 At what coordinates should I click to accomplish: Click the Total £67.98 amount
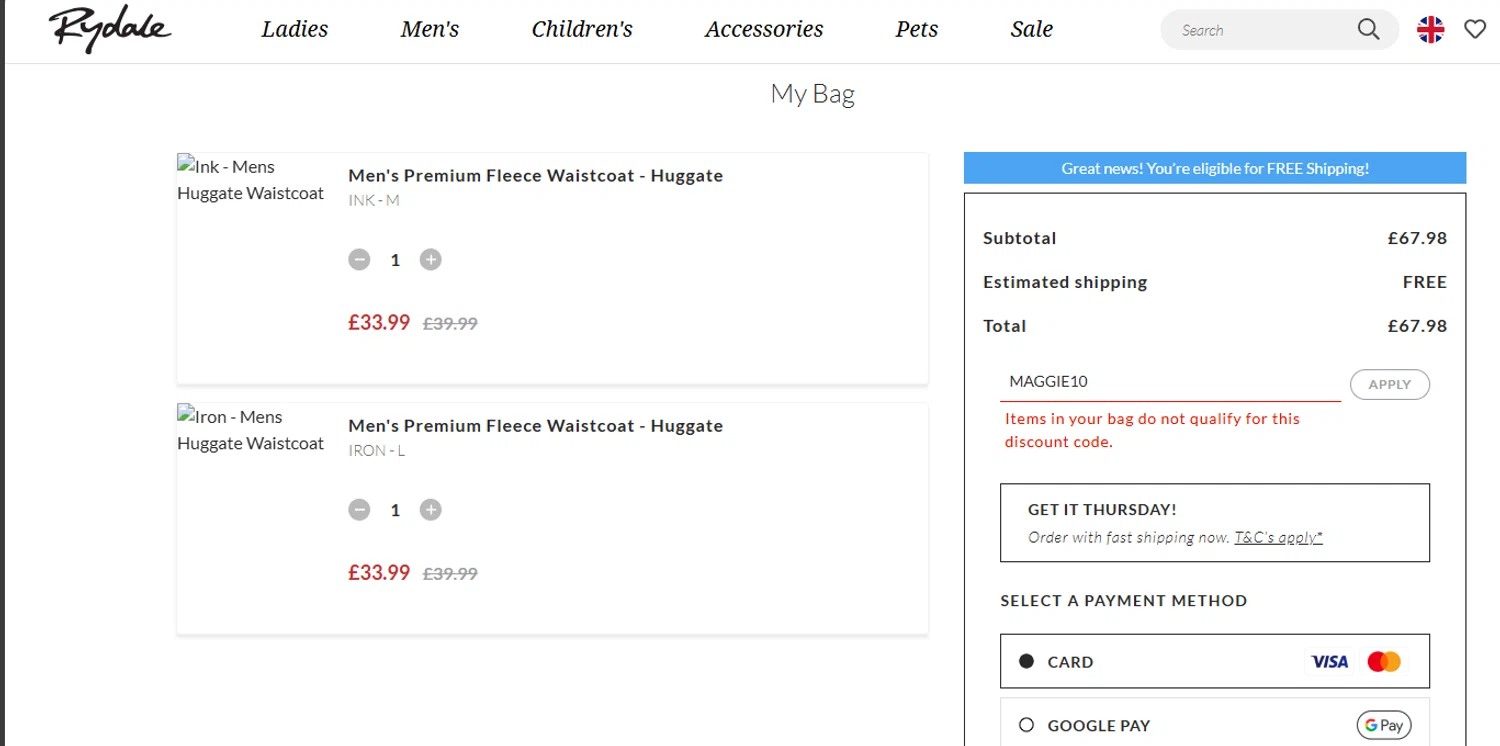(1417, 326)
